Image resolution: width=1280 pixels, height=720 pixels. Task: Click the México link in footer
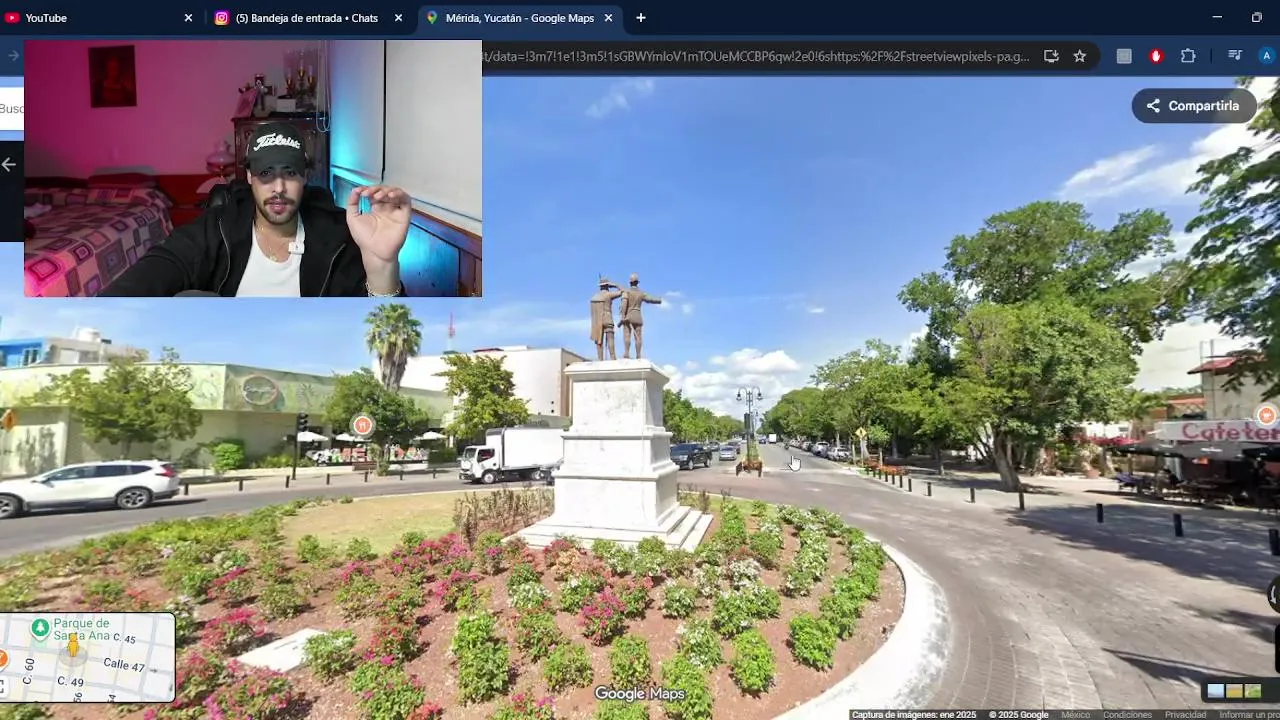(x=1076, y=715)
